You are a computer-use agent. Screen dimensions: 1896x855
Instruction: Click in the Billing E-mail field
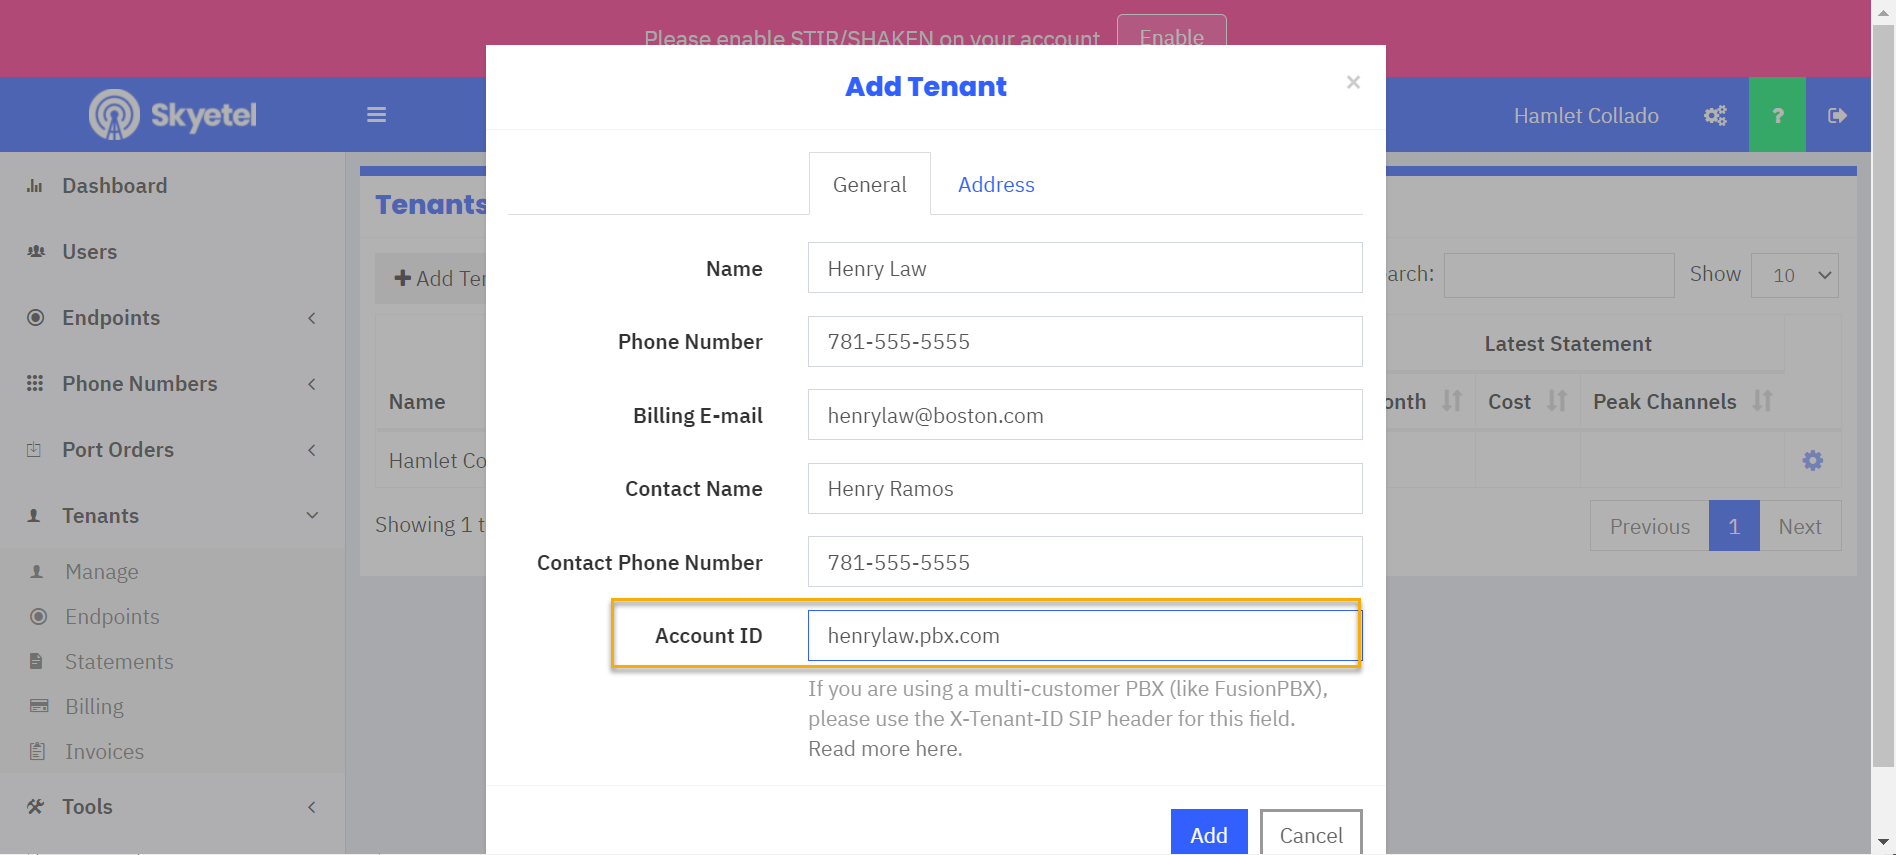[x=1084, y=415]
